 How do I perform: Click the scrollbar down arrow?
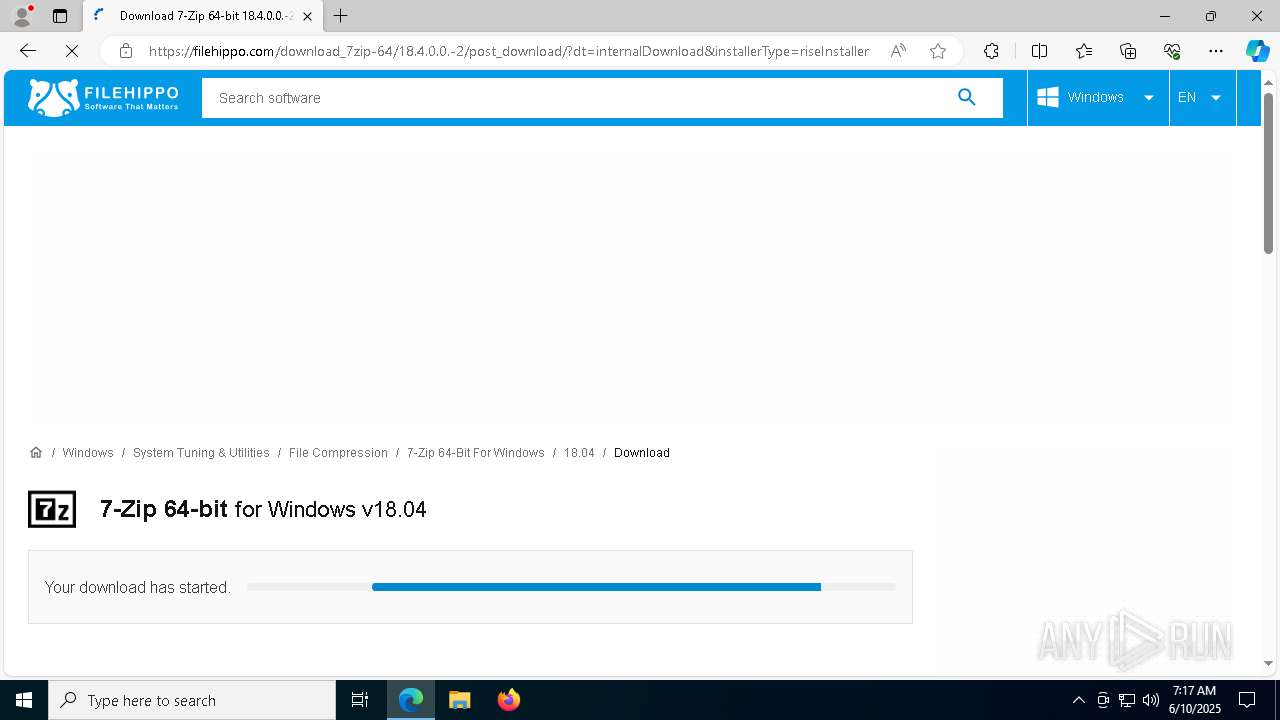point(1268,663)
